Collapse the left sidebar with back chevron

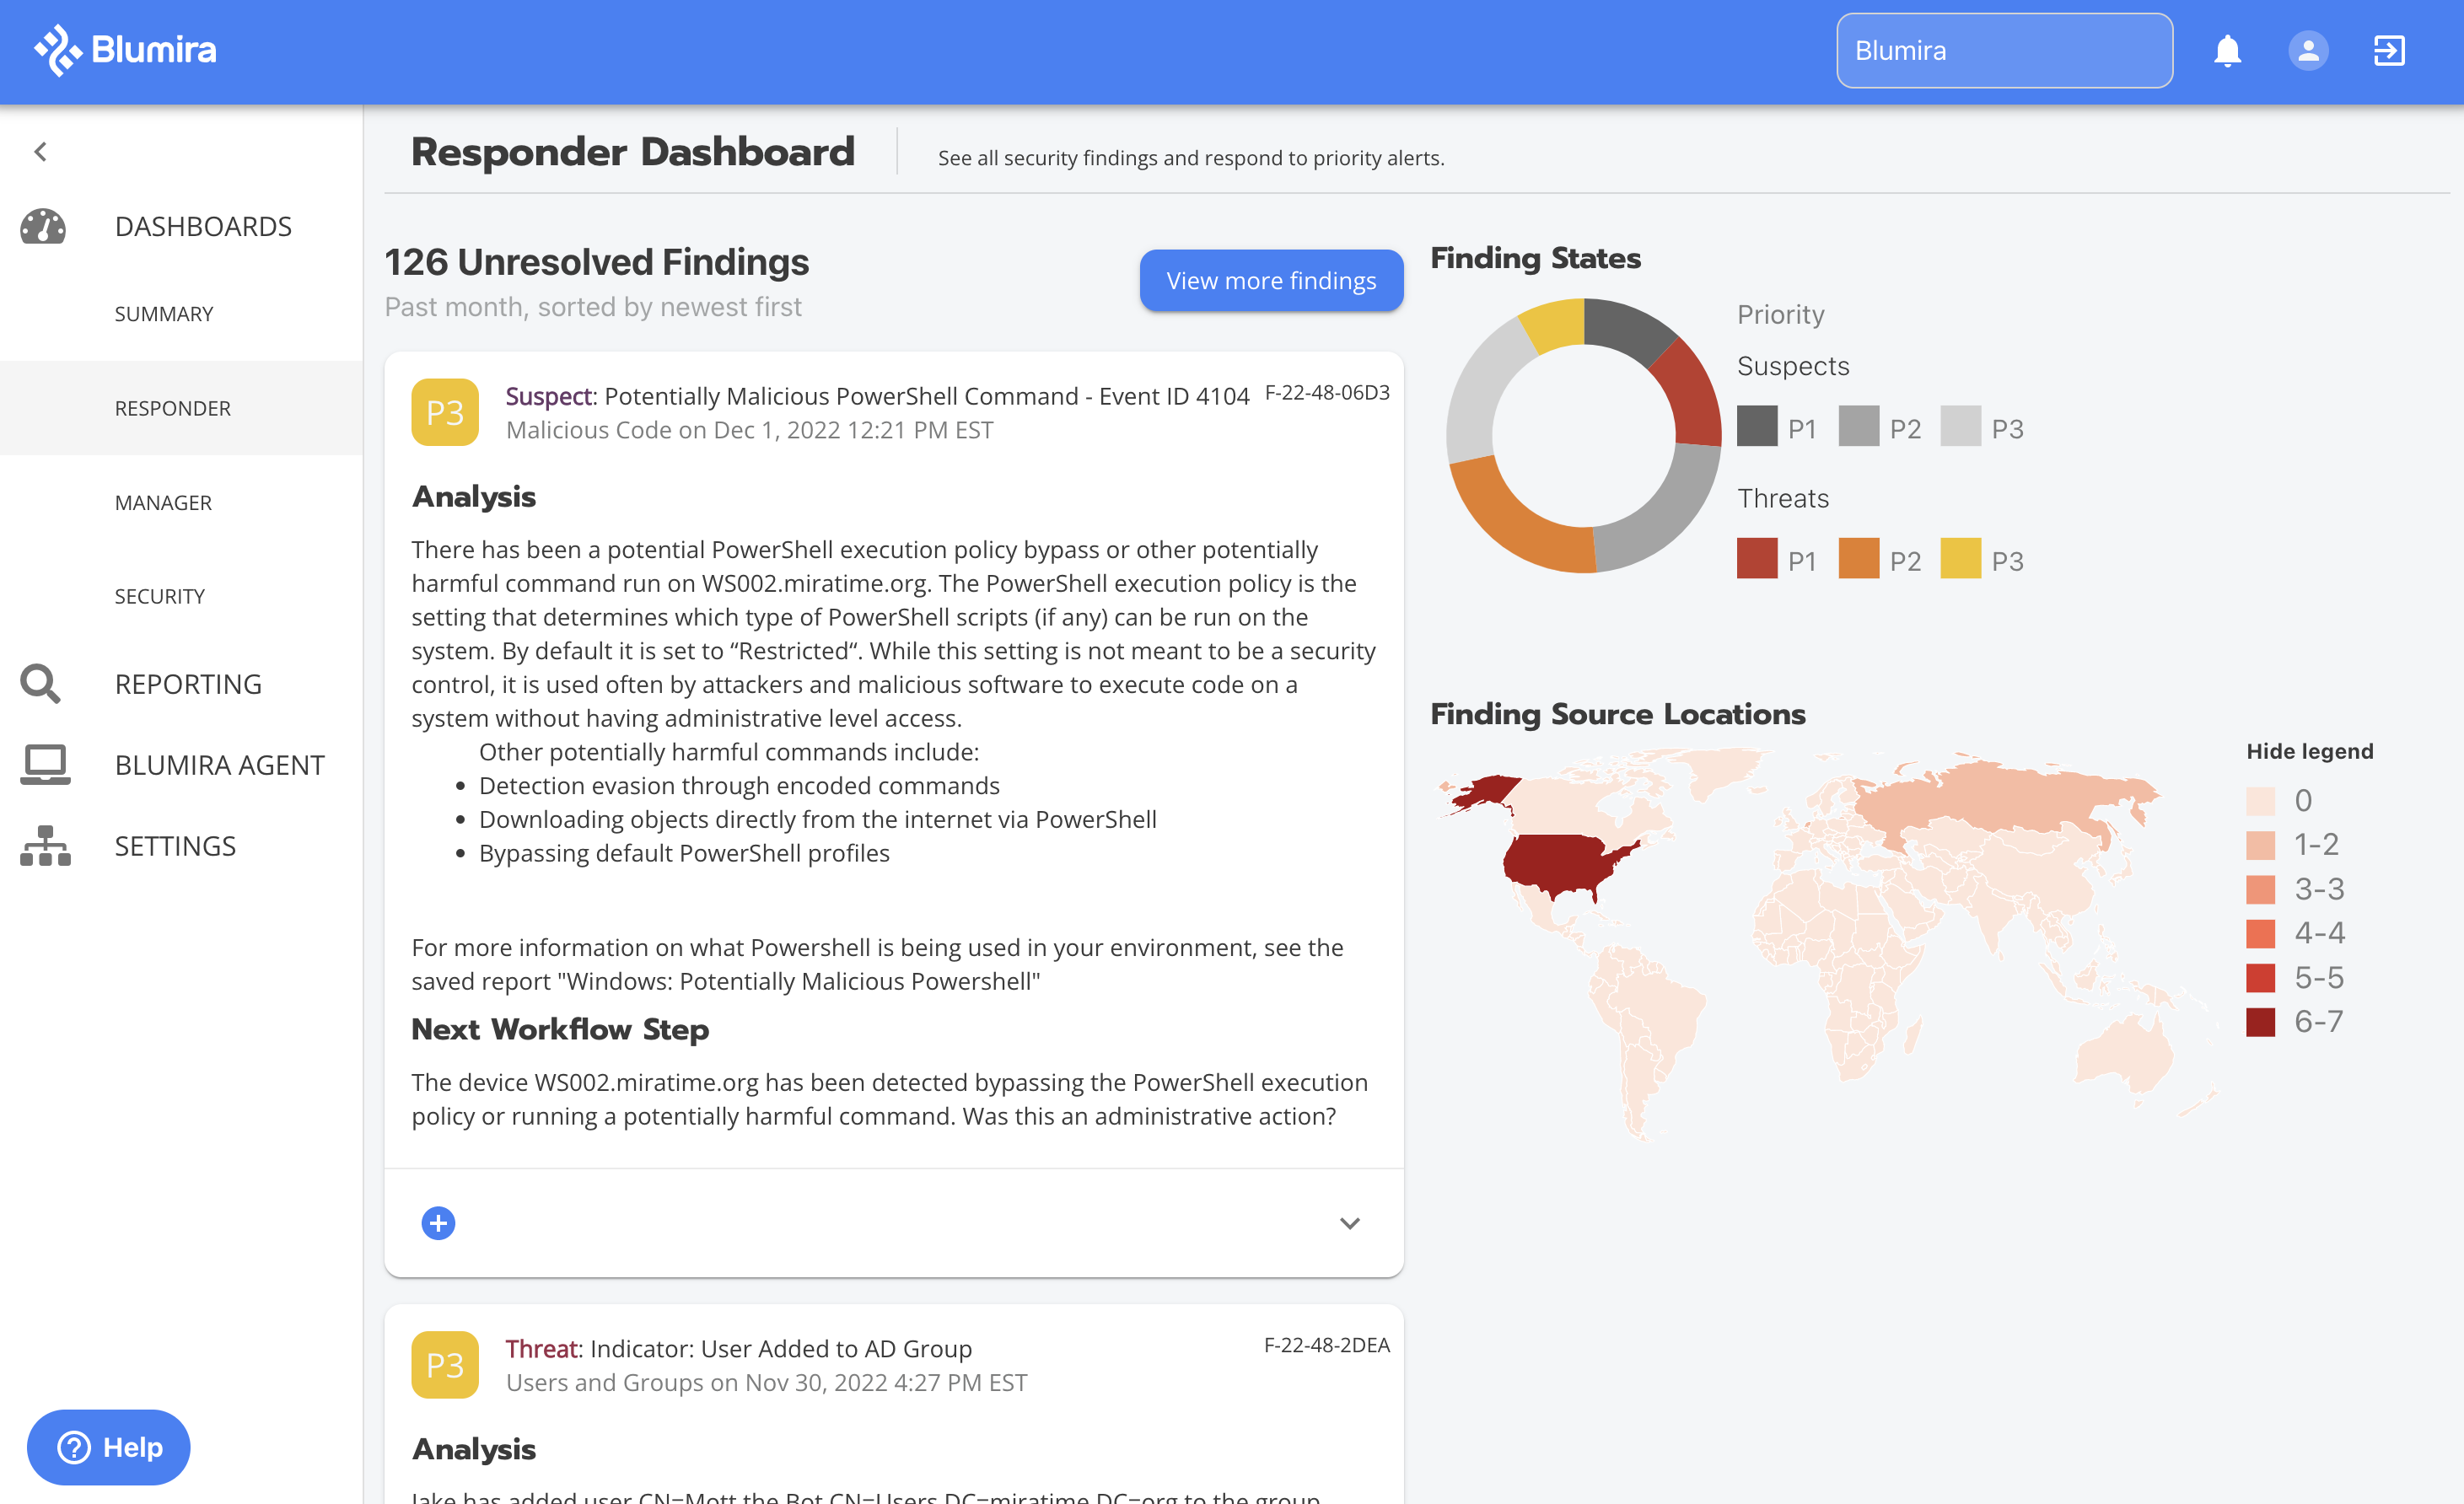coord(40,151)
